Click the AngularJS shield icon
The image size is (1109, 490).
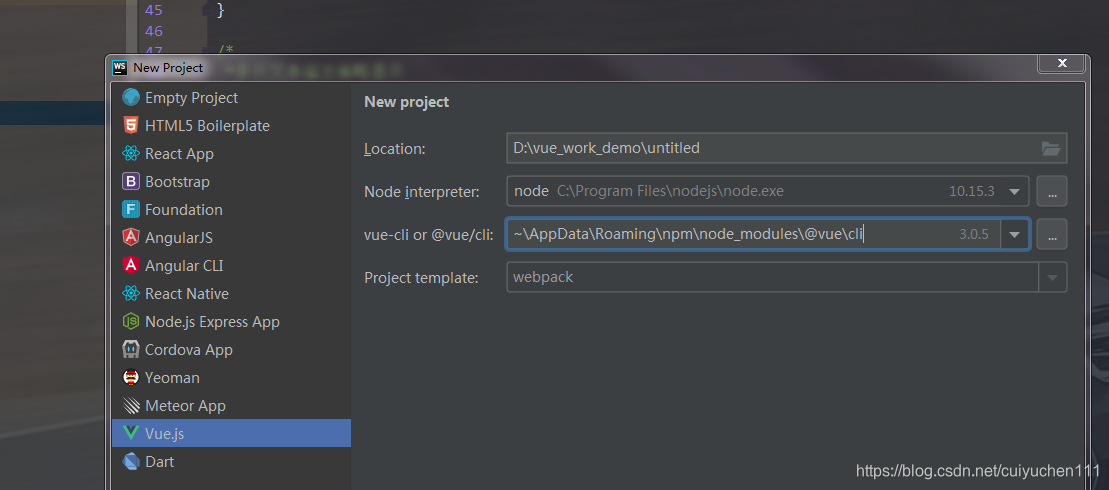click(x=131, y=238)
